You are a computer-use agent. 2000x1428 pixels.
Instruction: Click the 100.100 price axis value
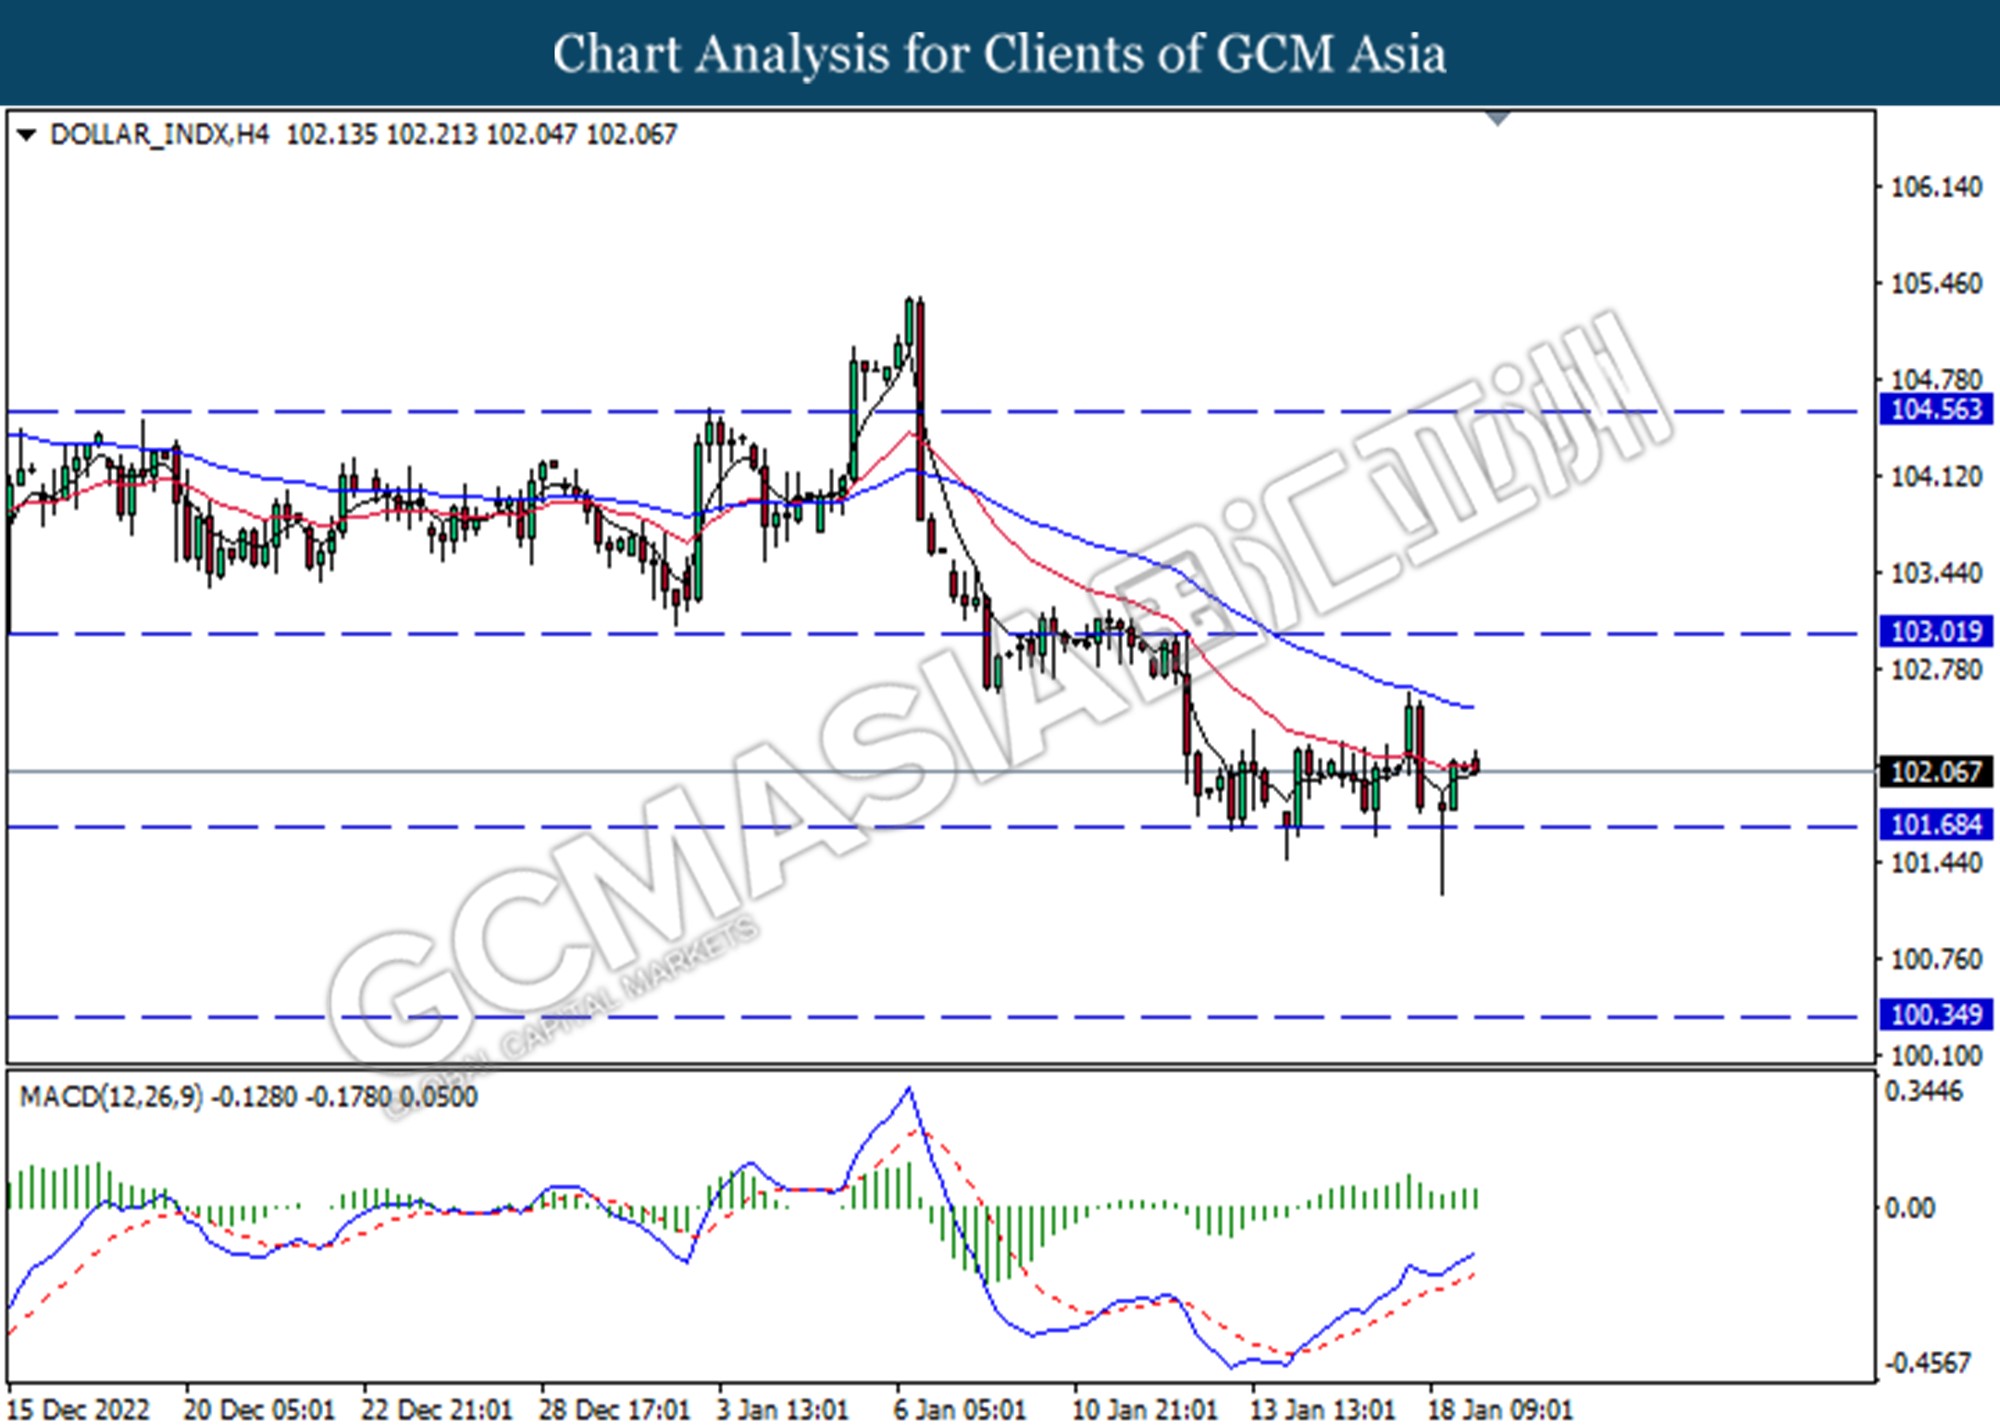(1936, 1055)
